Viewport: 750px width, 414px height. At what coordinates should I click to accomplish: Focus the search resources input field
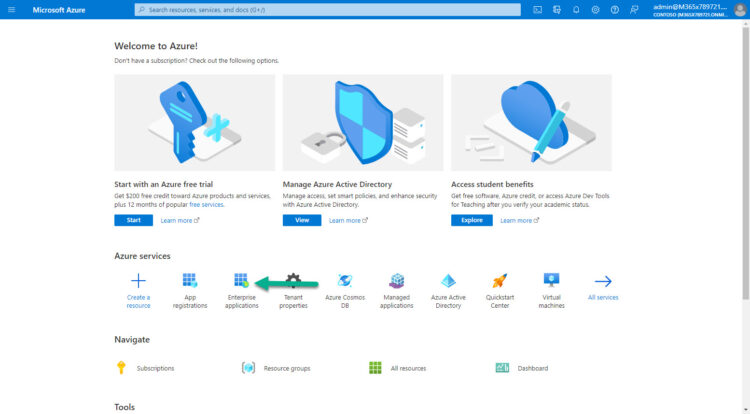click(328, 10)
